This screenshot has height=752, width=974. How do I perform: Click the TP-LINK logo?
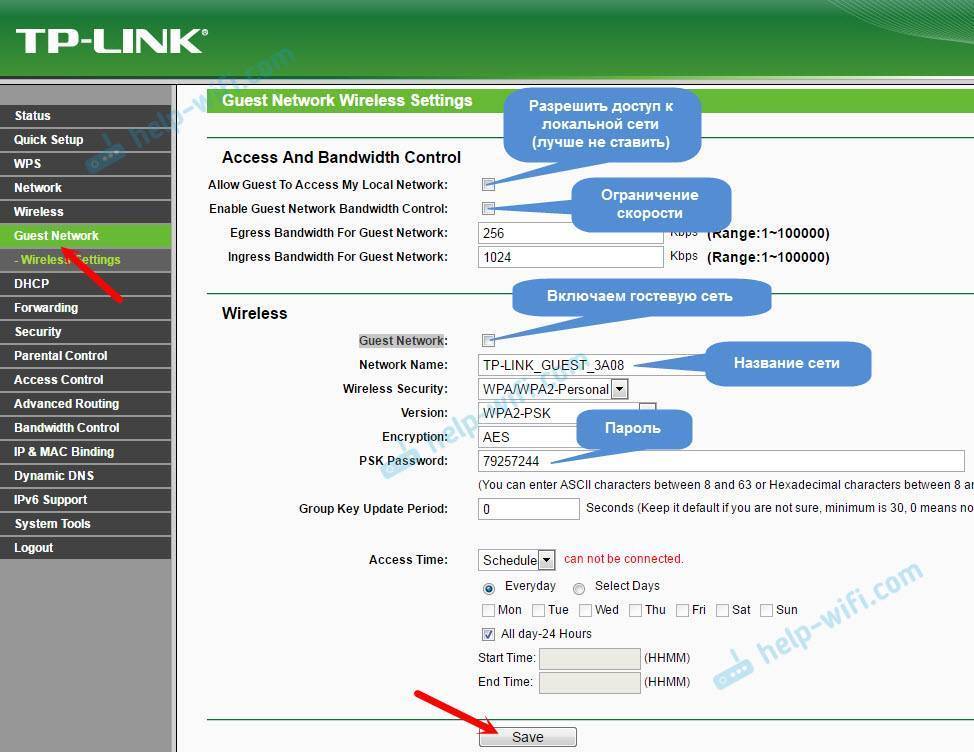(x=112, y=41)
